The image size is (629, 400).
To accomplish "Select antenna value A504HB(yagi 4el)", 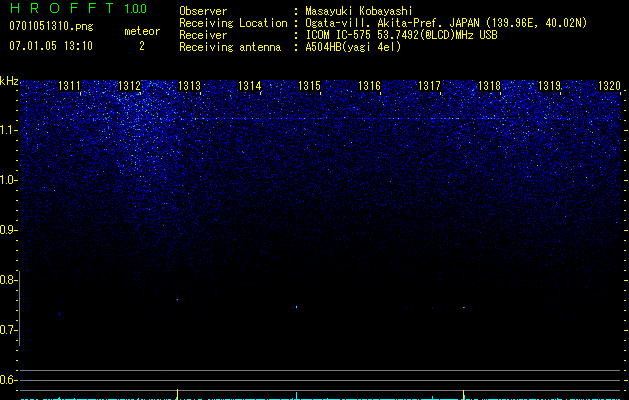I will (x=353, y=47).
